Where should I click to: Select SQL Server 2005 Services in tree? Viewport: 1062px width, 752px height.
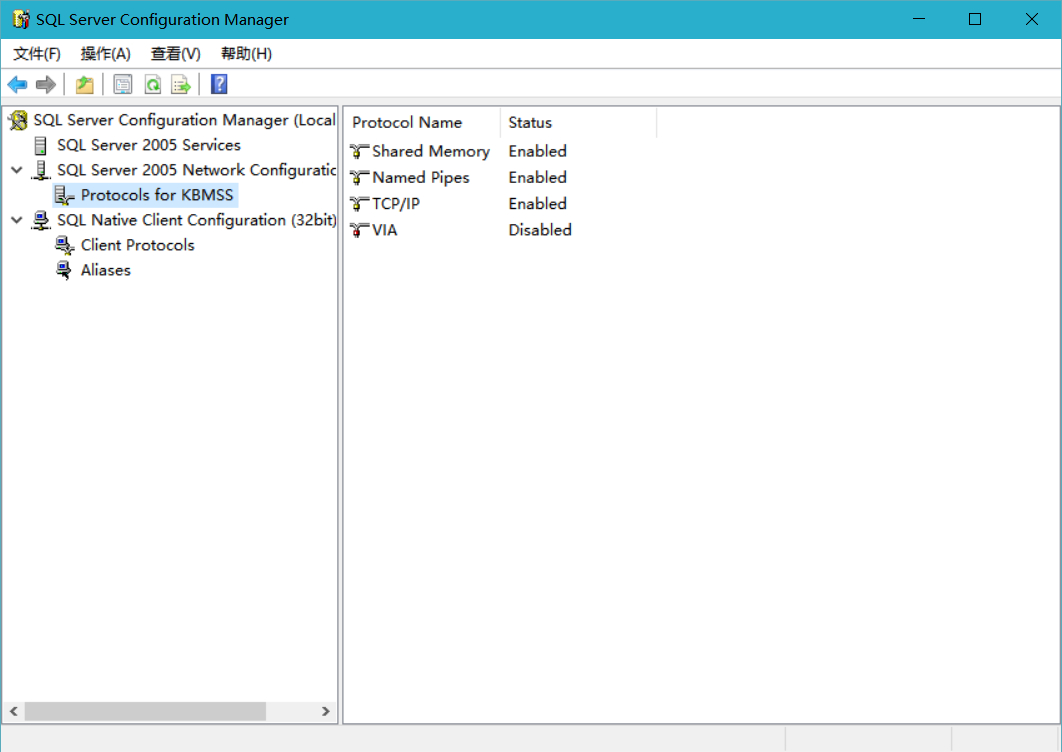[148, 145]
